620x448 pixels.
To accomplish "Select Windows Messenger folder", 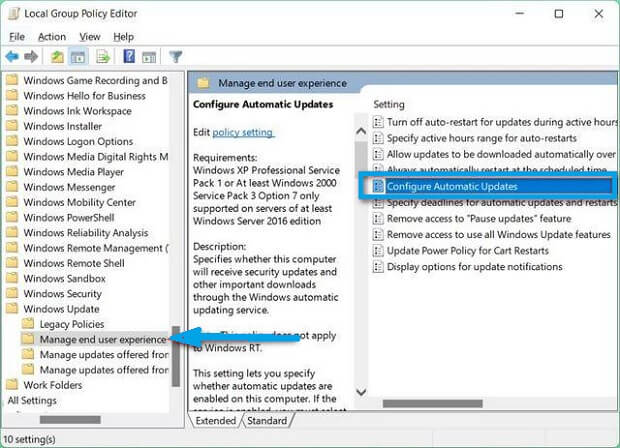I will (69, 187).
